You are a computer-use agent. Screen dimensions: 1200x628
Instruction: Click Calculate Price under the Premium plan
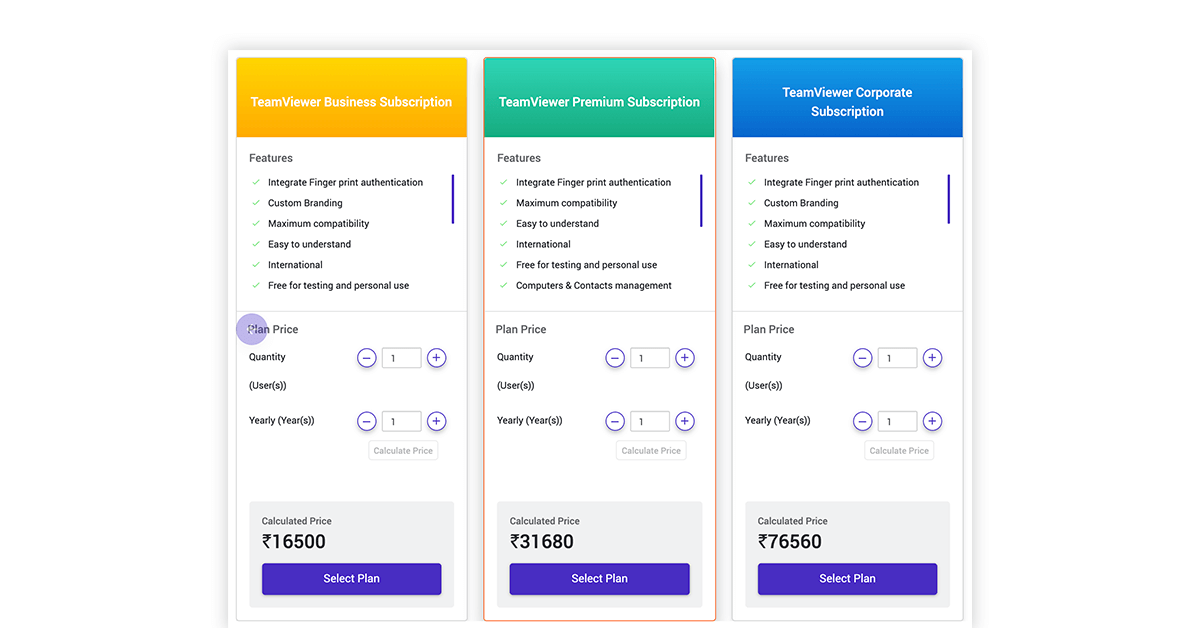click(651, 451)
